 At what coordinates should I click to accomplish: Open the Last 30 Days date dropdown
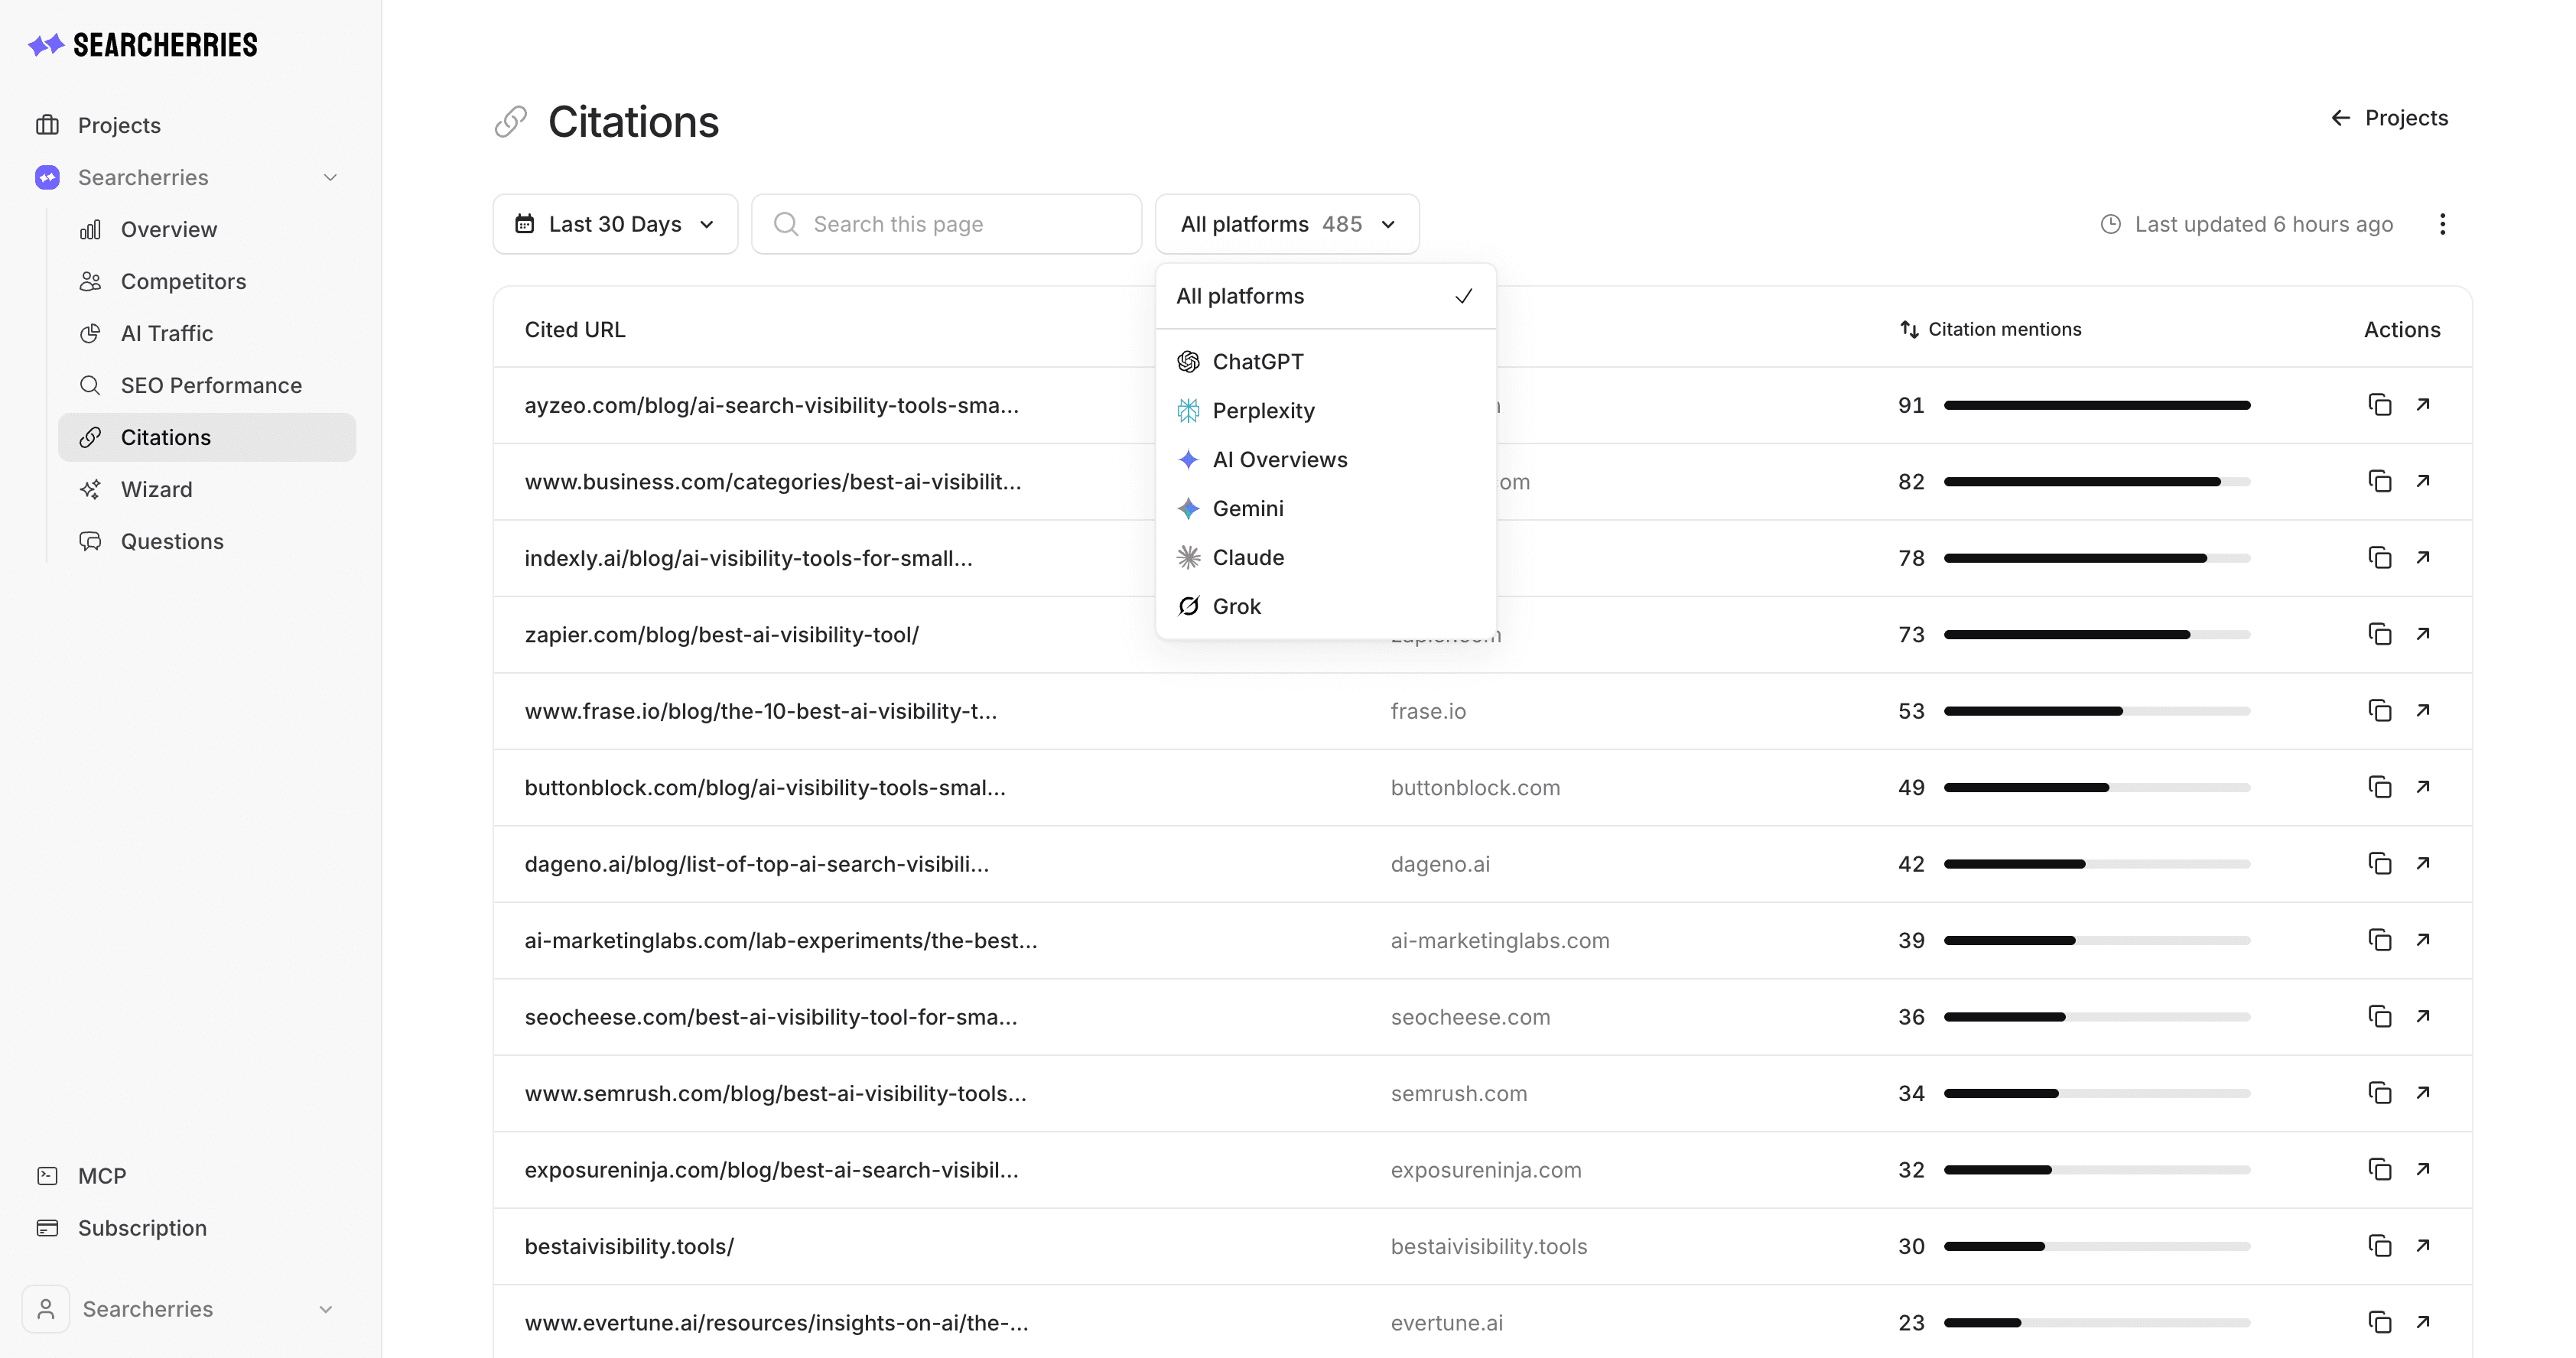pyautogui.click(x=615, y=224)
